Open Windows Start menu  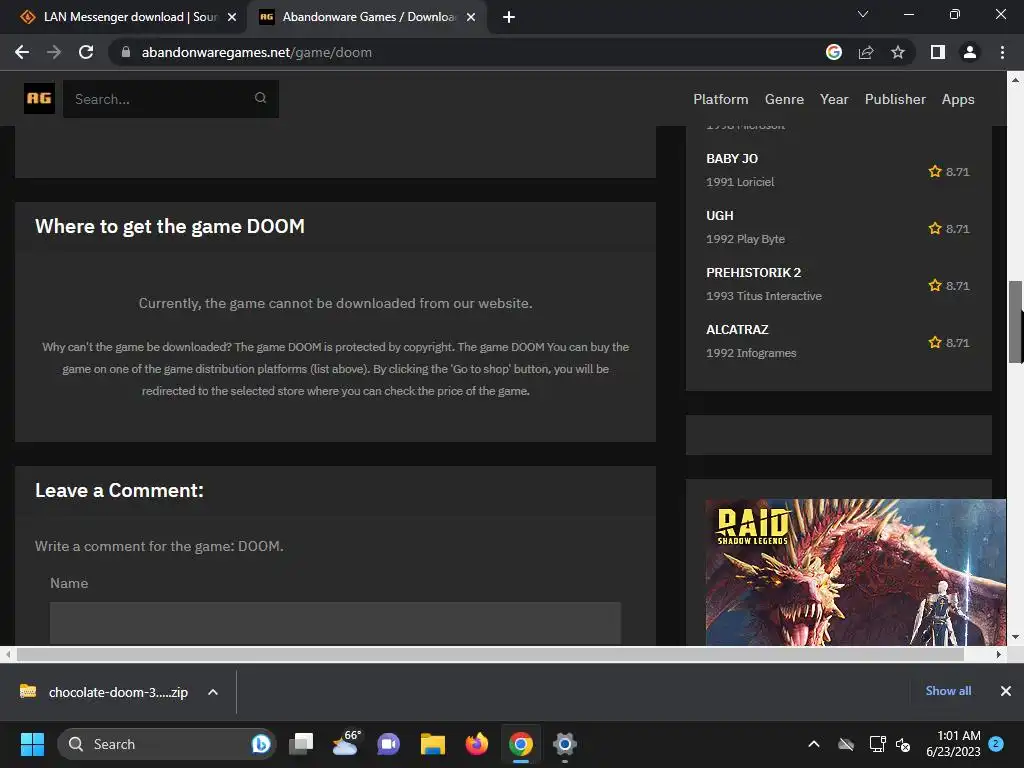pyautogui.click(x=32, y=744)
